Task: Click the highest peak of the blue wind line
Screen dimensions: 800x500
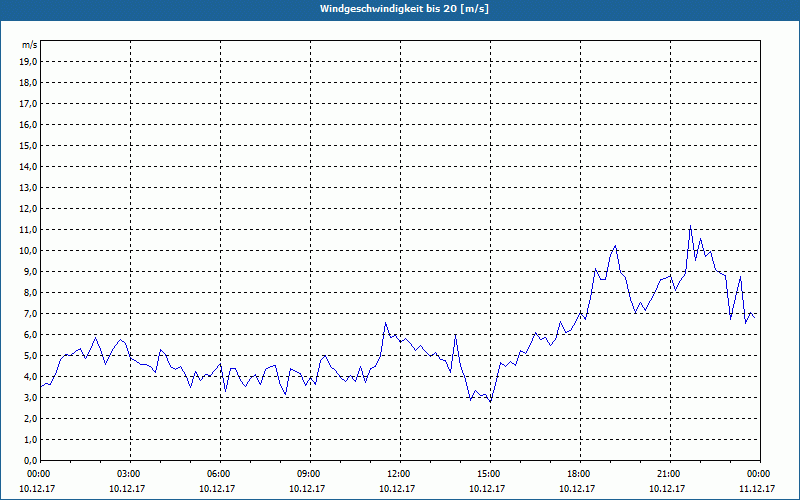Action: (x=690, y=226)
